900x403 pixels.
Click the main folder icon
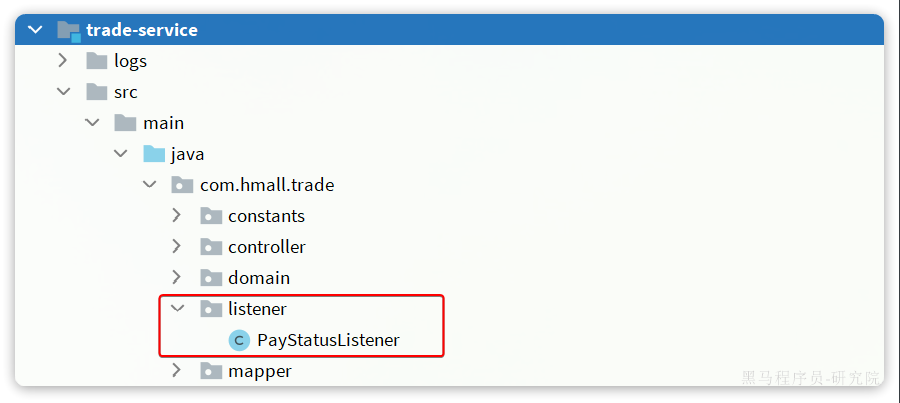(125, 123)
